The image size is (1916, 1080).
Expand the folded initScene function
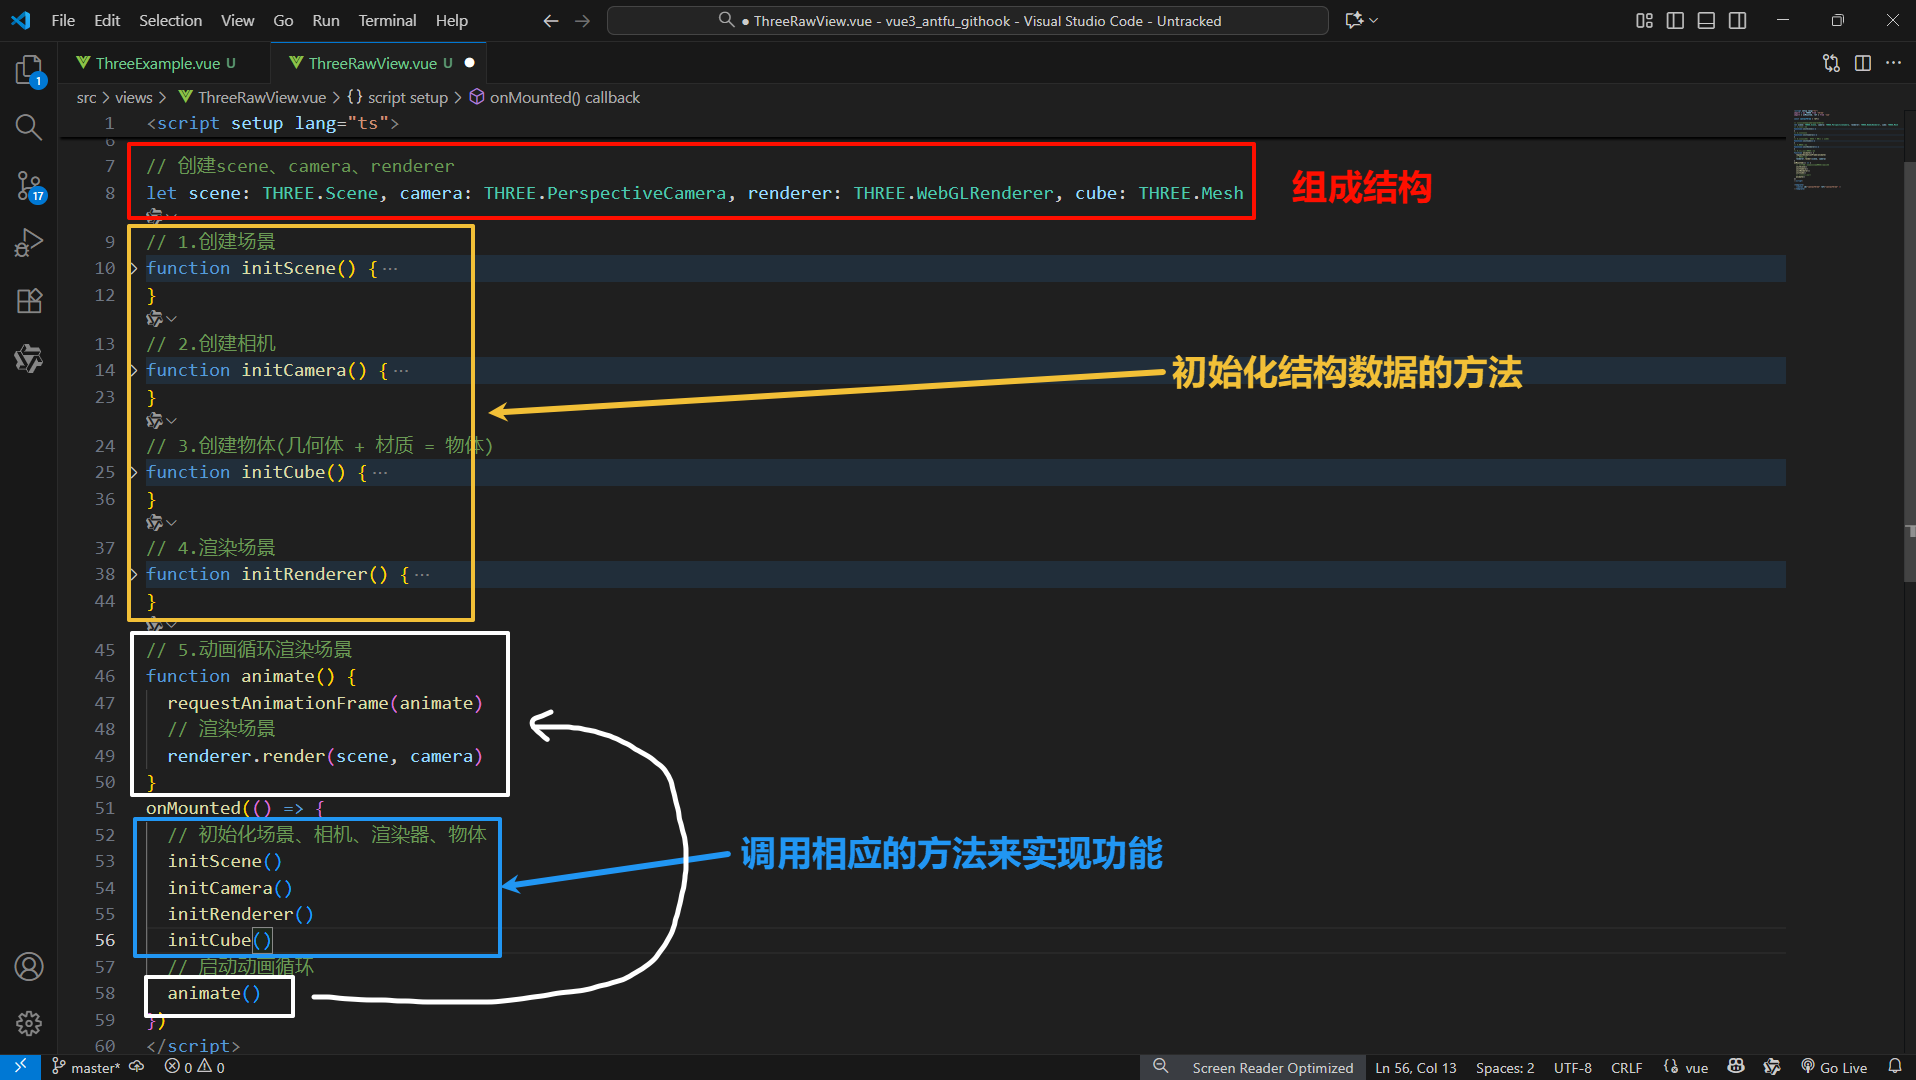tap(133, 268)
